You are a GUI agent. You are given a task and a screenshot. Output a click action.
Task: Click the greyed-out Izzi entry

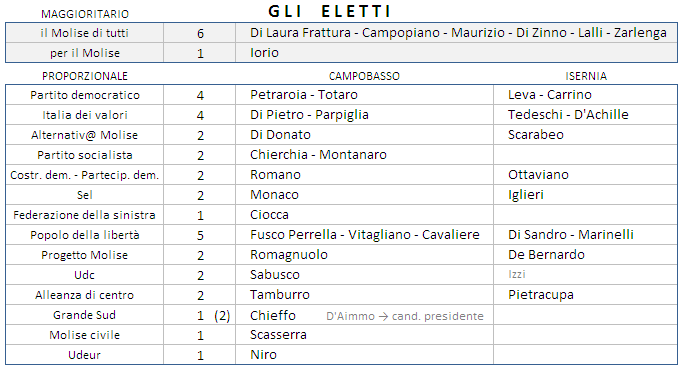point(517,275)
